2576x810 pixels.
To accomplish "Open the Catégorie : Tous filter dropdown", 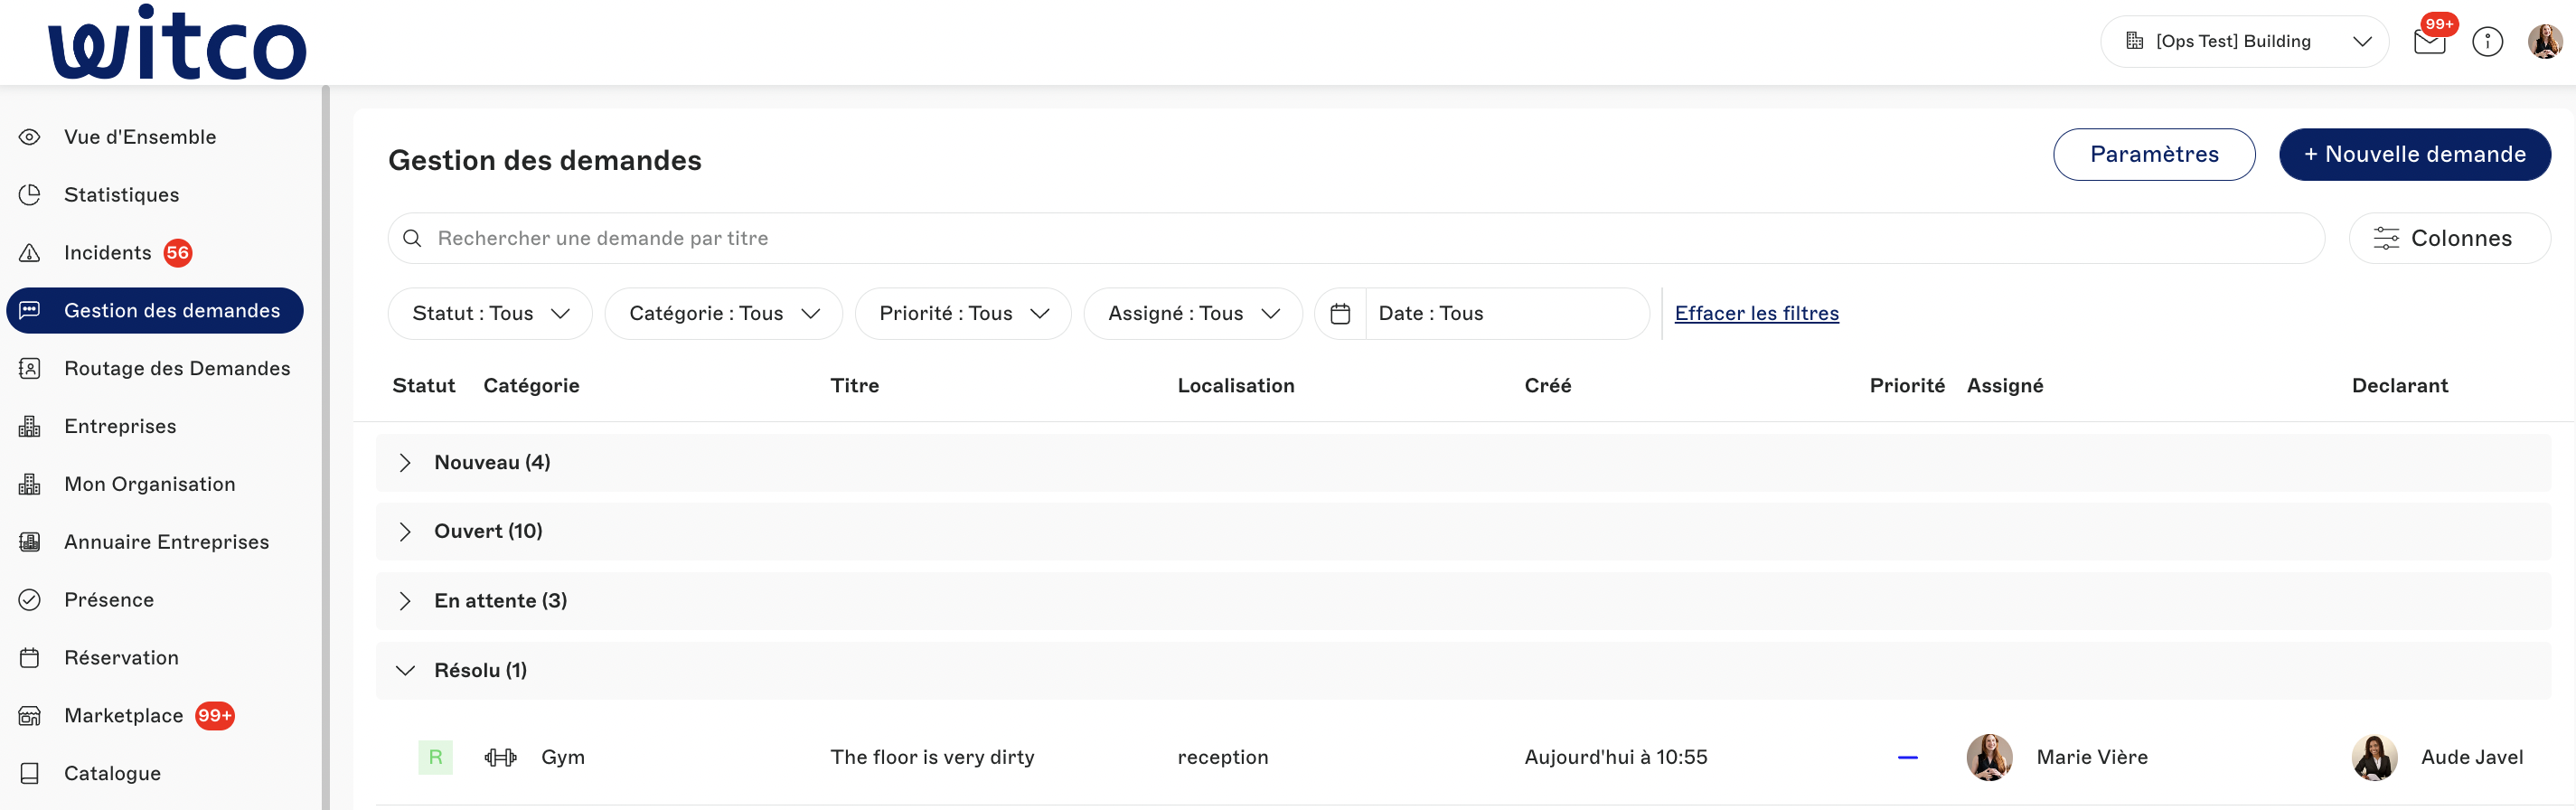I will pyautogui.click(x=724, y=314).
